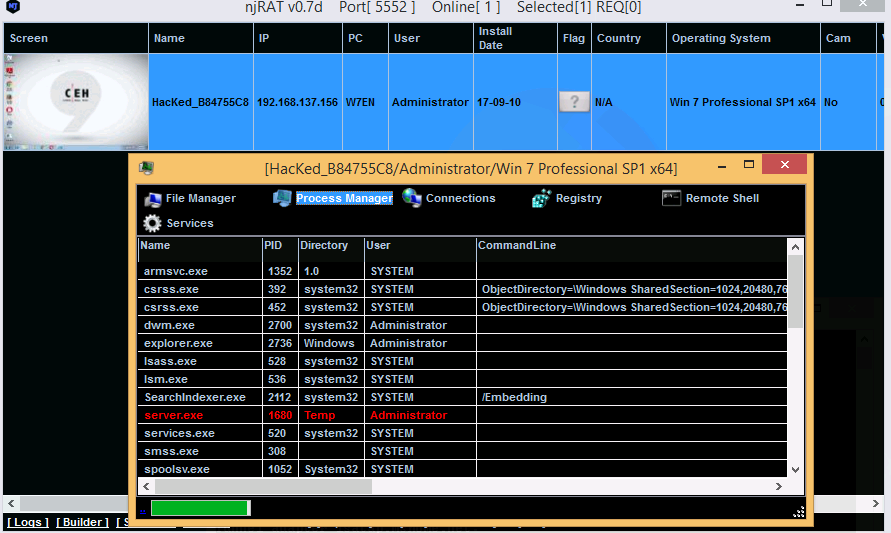
Task: Click njRAT app icon in title bar
Action: tap(13, 7)
